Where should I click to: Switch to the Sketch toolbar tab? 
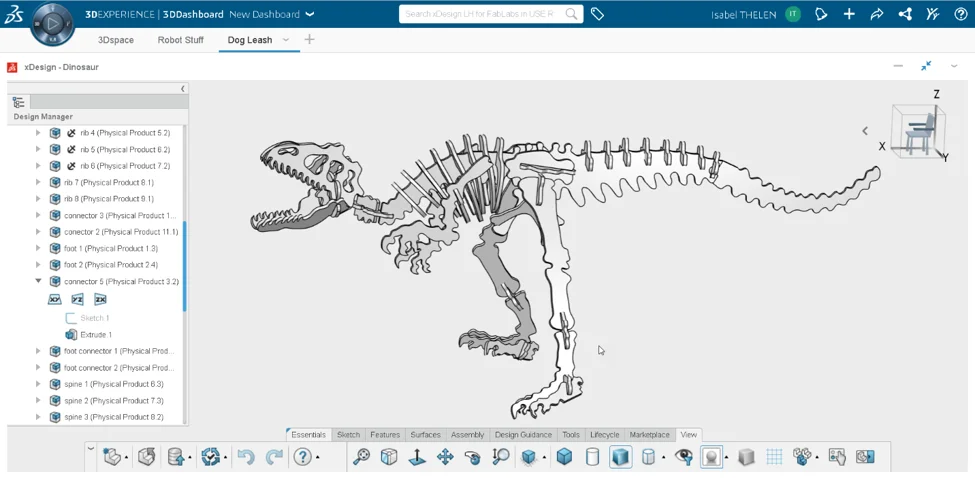pos(348,435)
